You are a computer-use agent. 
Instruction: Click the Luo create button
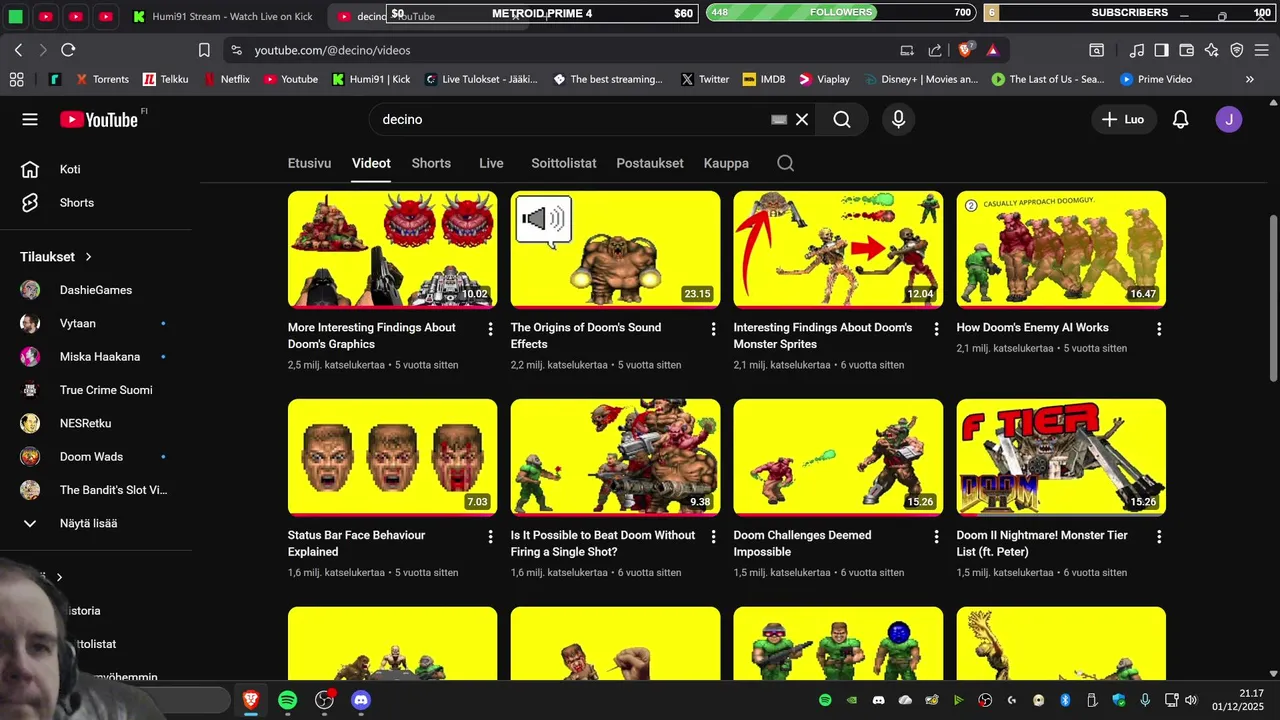pyautogui.click(x=1124, y=119)
